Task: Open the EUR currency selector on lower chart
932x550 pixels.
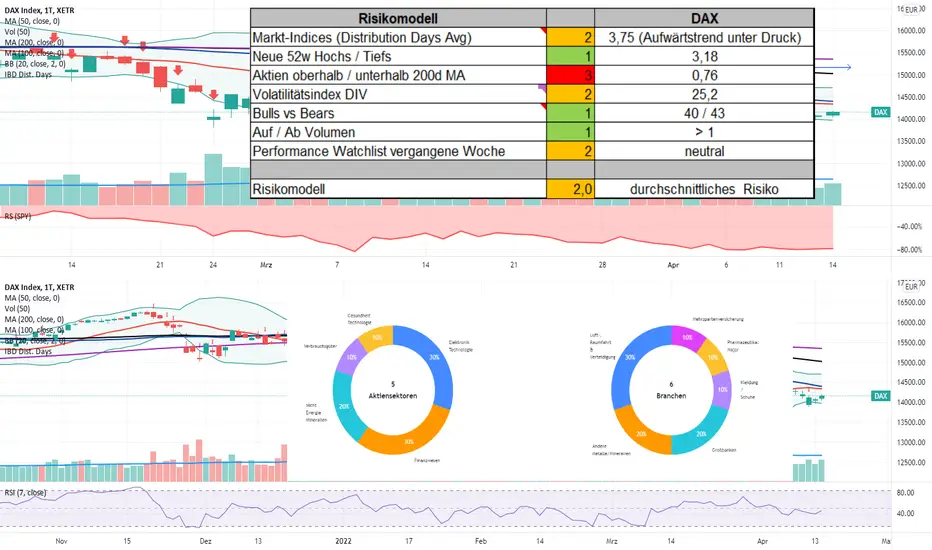Action: click(911, 287)
